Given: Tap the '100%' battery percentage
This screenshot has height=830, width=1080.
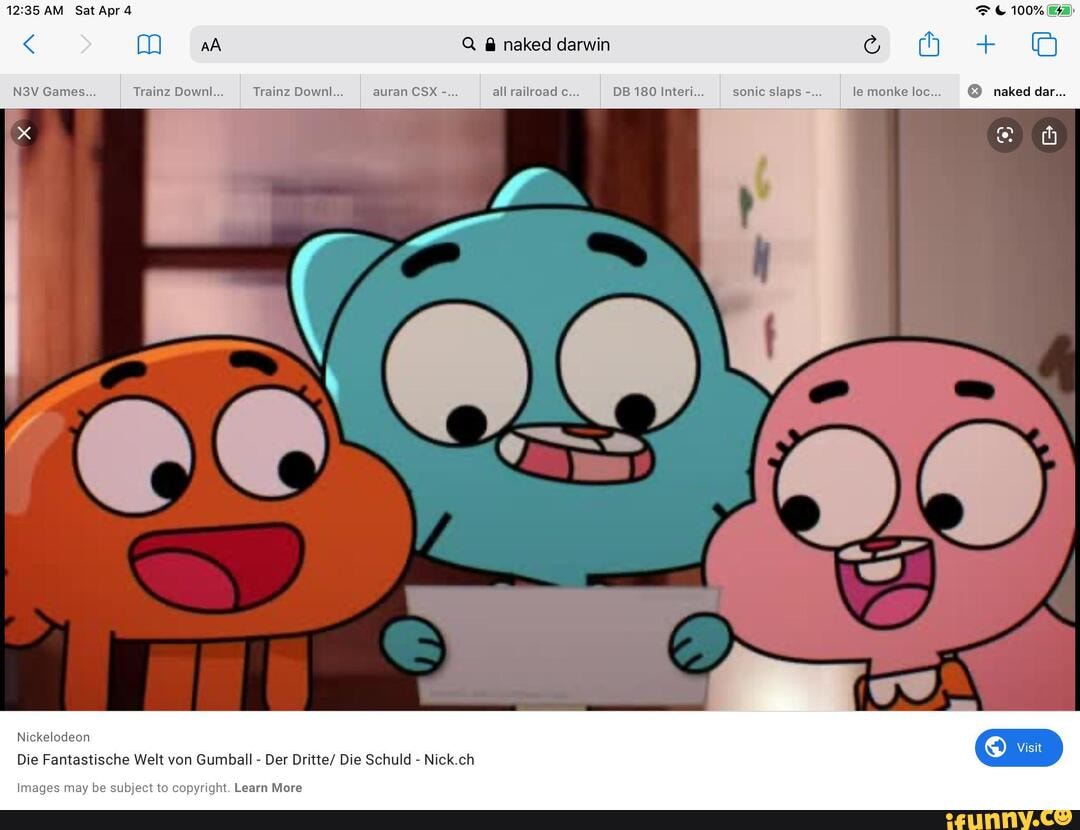Looking at the screenshot, I should [x=1027, y=10].
